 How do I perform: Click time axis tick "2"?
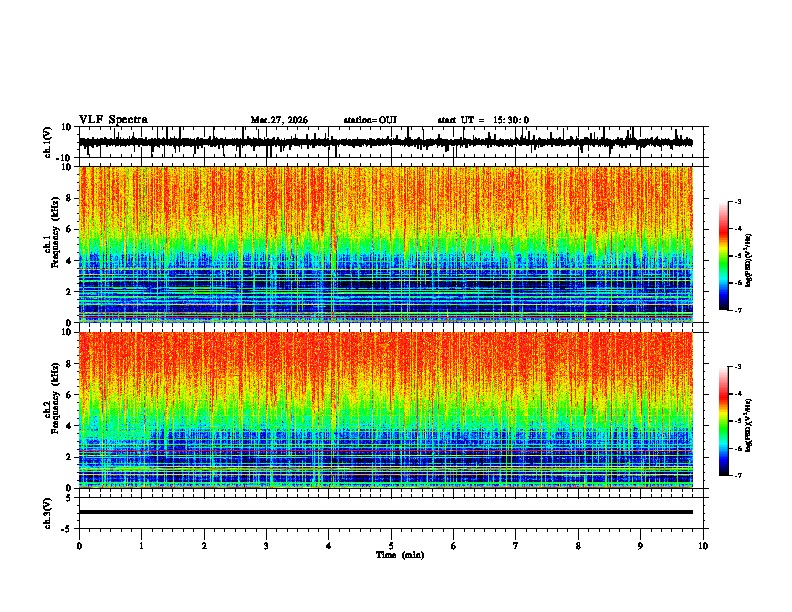tap(204, 546)
